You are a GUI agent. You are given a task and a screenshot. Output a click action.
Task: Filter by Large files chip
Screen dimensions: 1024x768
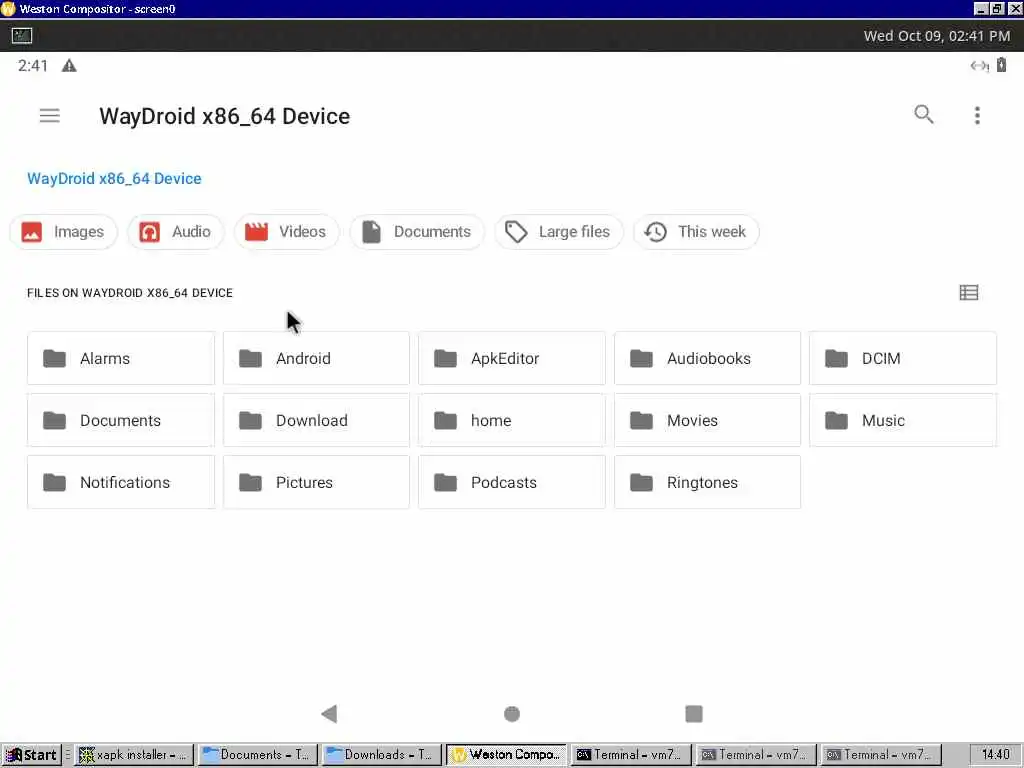[558, 232]
